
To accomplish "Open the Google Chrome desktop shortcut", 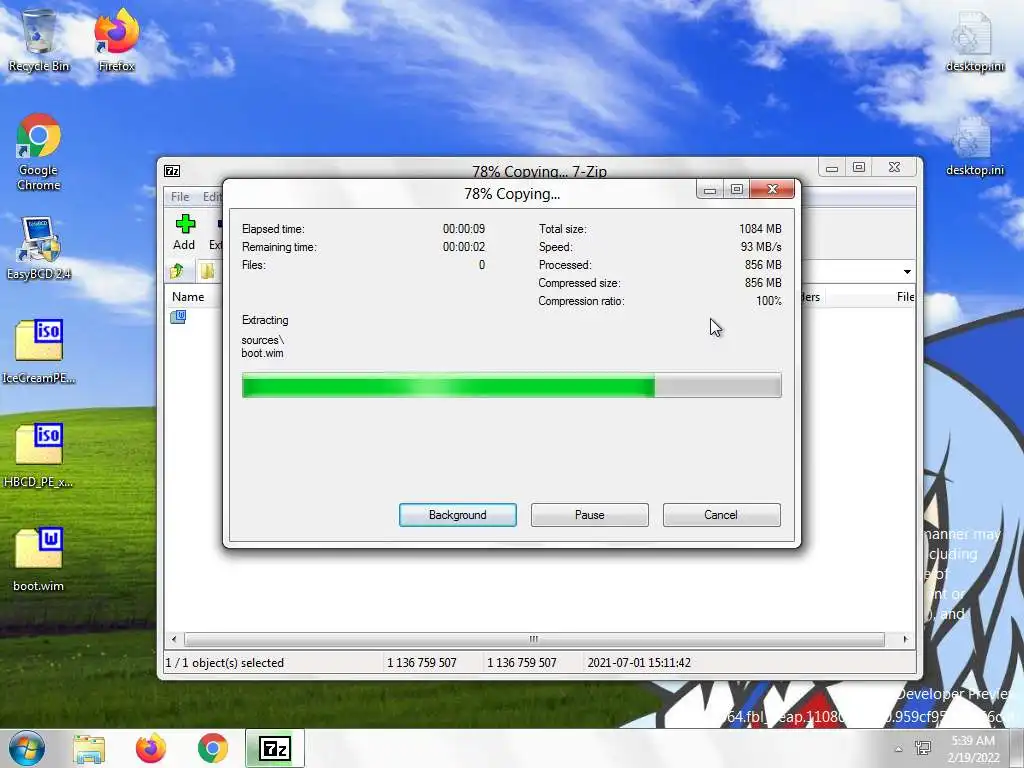I will [39, 152].
